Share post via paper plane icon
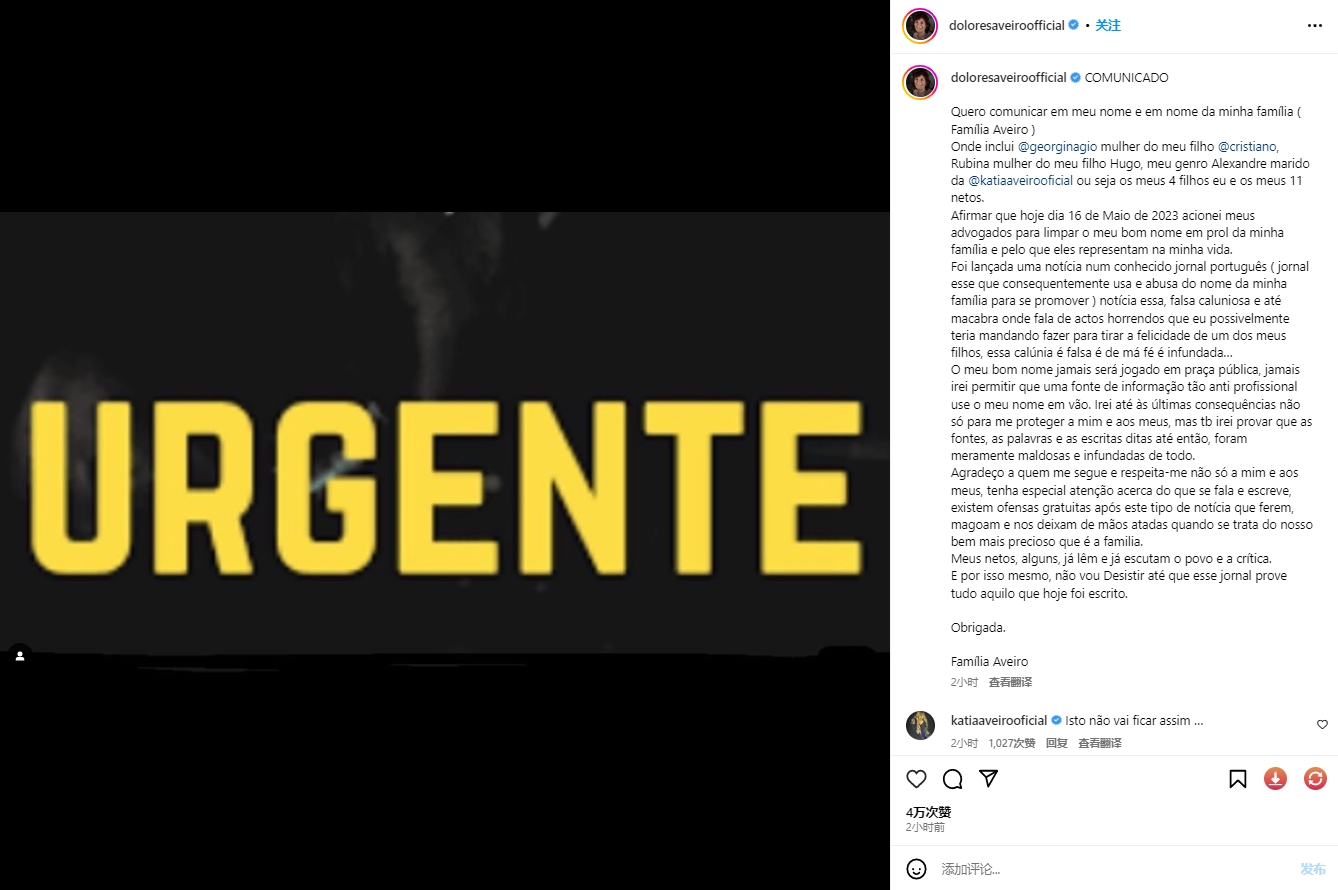This screenshot has height=890, width=1338. 988,779
